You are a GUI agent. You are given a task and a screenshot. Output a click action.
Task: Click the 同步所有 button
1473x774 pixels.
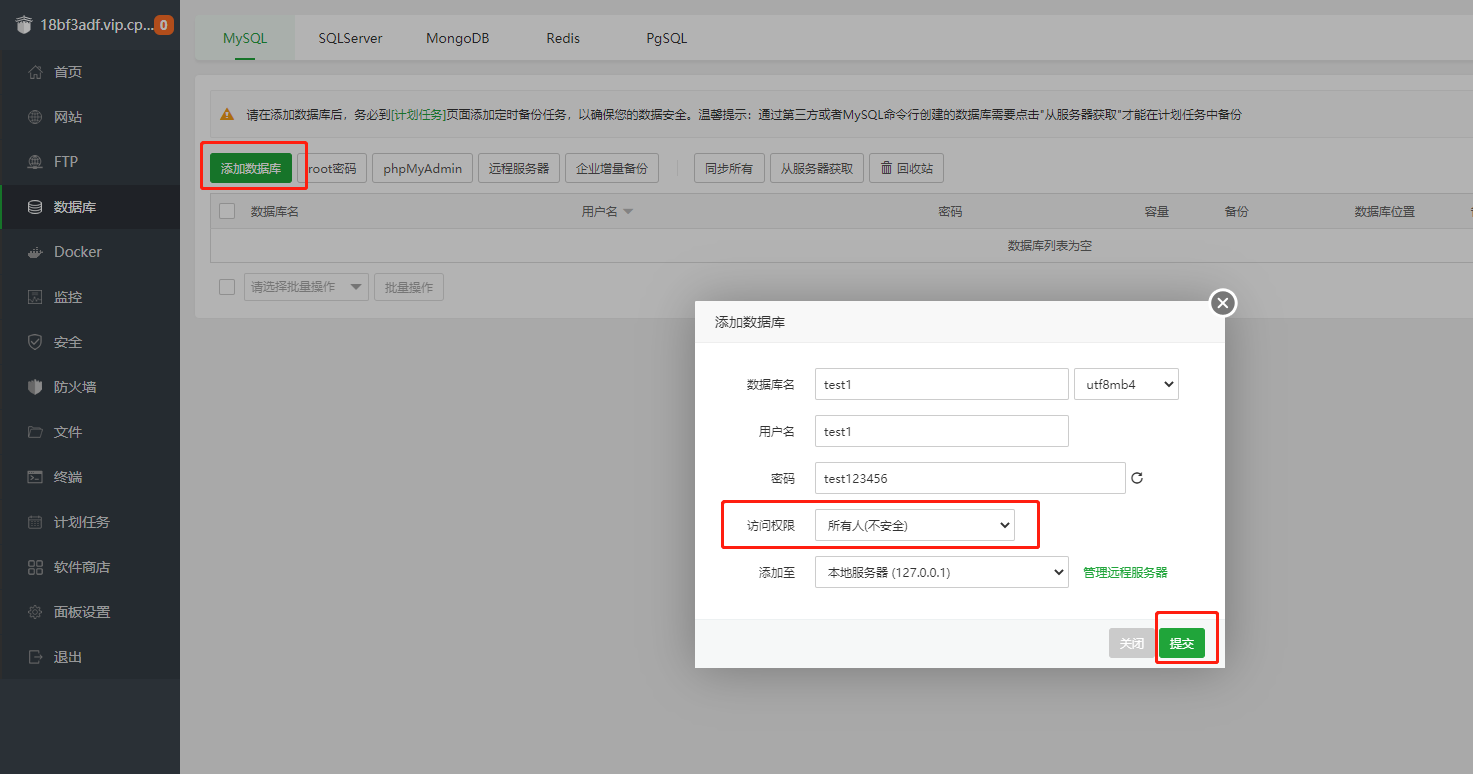click(729, 168)
